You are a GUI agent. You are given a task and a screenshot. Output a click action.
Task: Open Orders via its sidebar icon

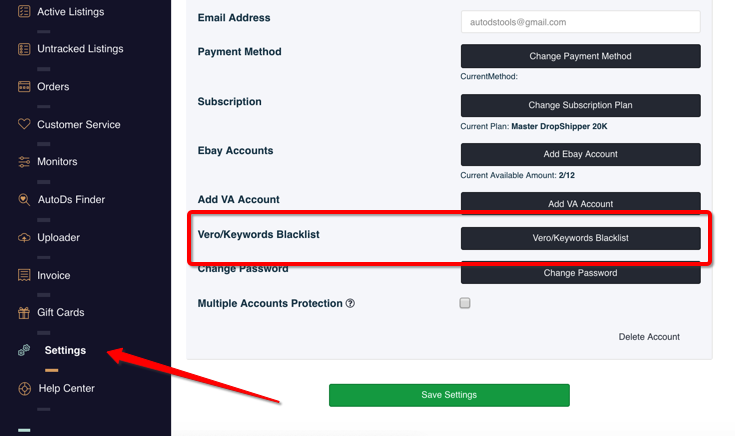click(x=24, y=87)
